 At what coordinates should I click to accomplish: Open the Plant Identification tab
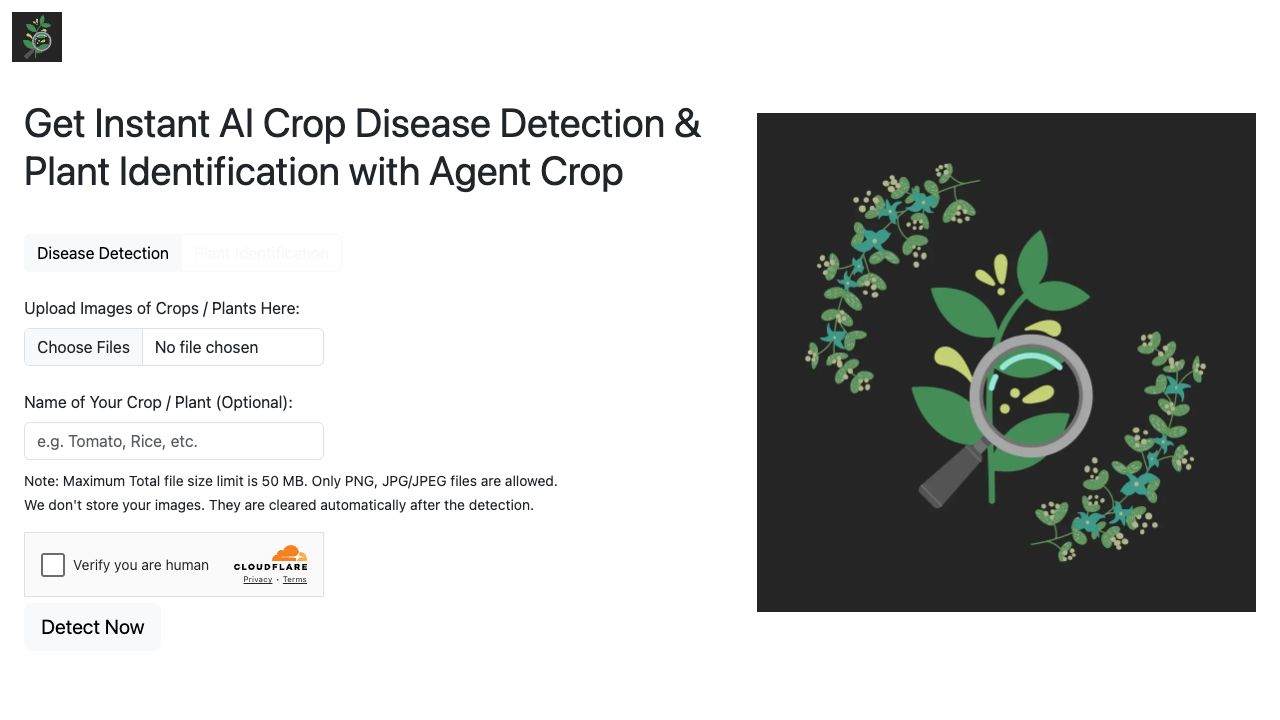point(261,253)
